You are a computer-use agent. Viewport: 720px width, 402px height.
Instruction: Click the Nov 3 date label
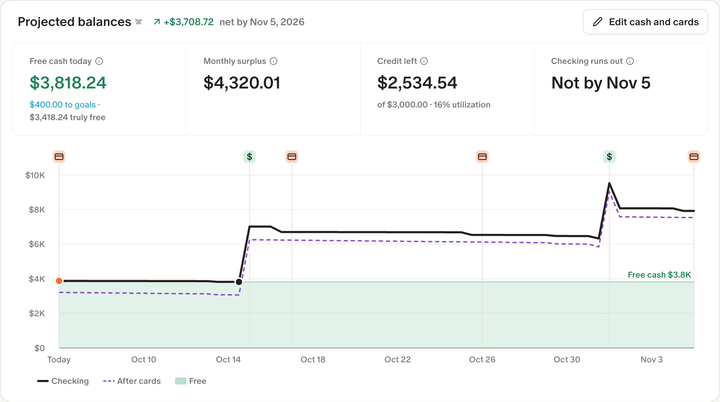(652, 359)
